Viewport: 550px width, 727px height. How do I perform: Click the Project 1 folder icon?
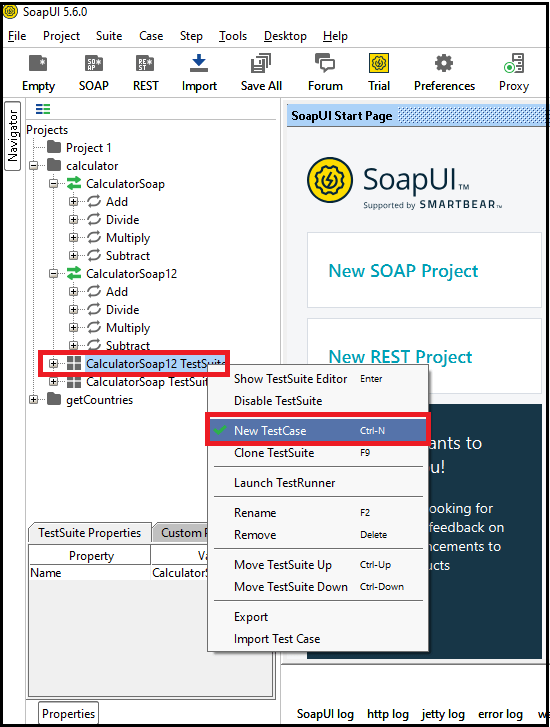54,147
